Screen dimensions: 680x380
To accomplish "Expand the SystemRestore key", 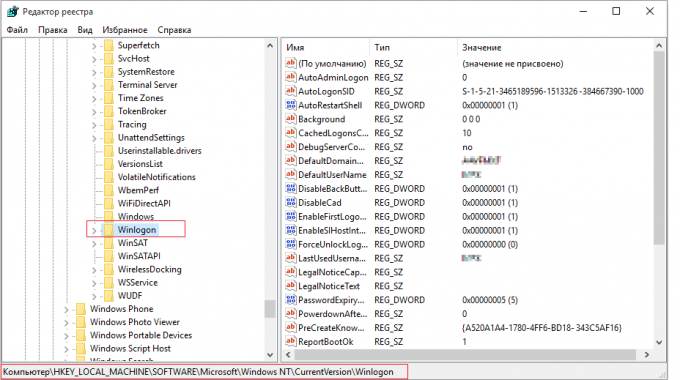I will (x=94, y=72).
